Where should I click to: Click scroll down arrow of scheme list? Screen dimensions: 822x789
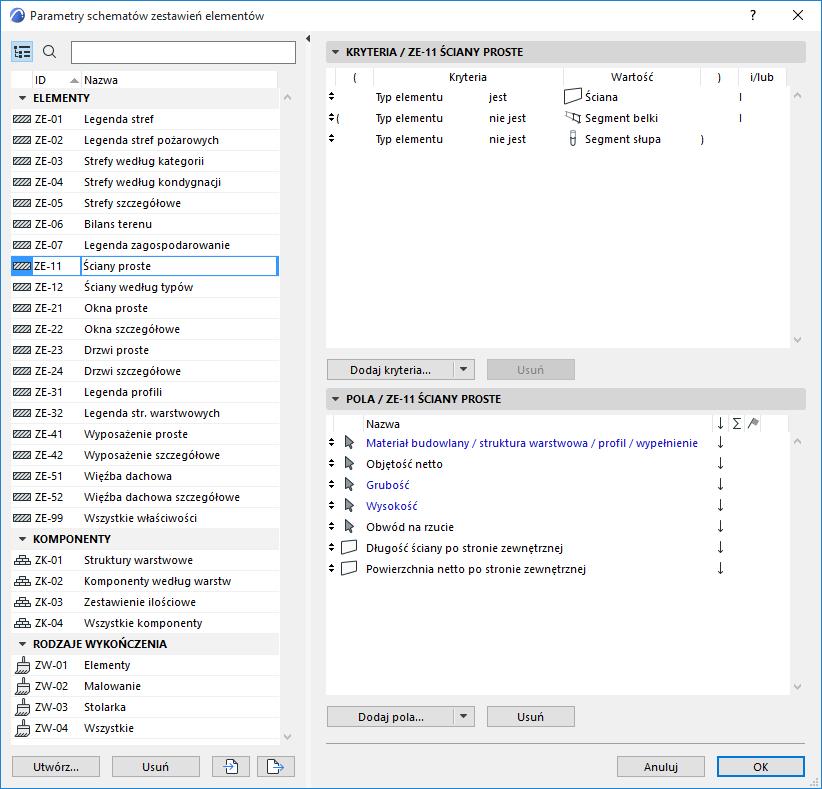pyautogui.click(x=287, y=737)
